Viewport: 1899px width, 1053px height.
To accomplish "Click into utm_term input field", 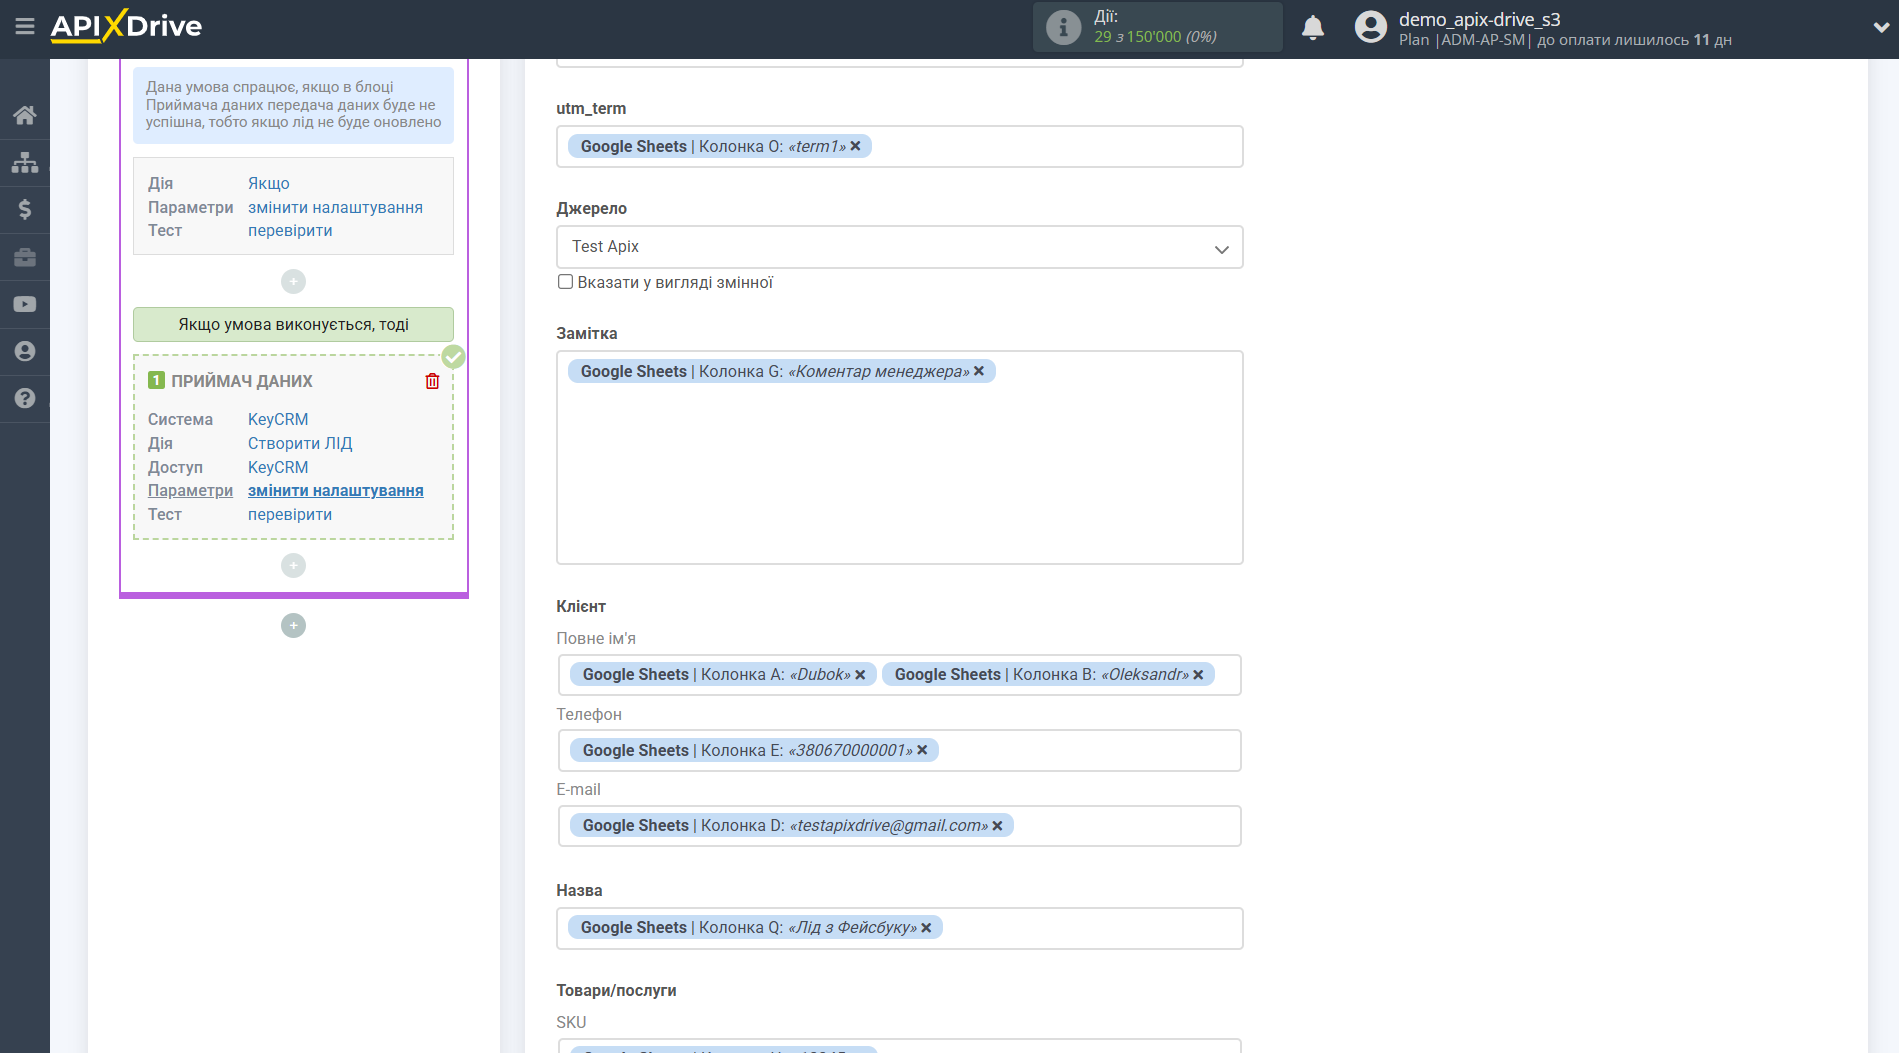I will tap(899, 146).
